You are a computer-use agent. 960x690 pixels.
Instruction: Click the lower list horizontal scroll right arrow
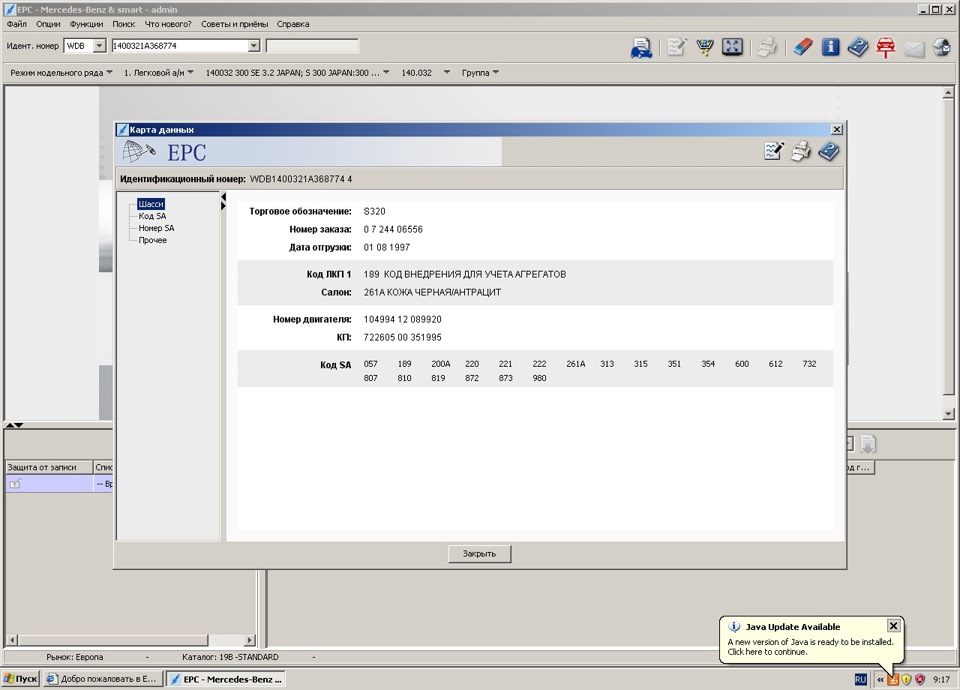(x=249, y=640)
